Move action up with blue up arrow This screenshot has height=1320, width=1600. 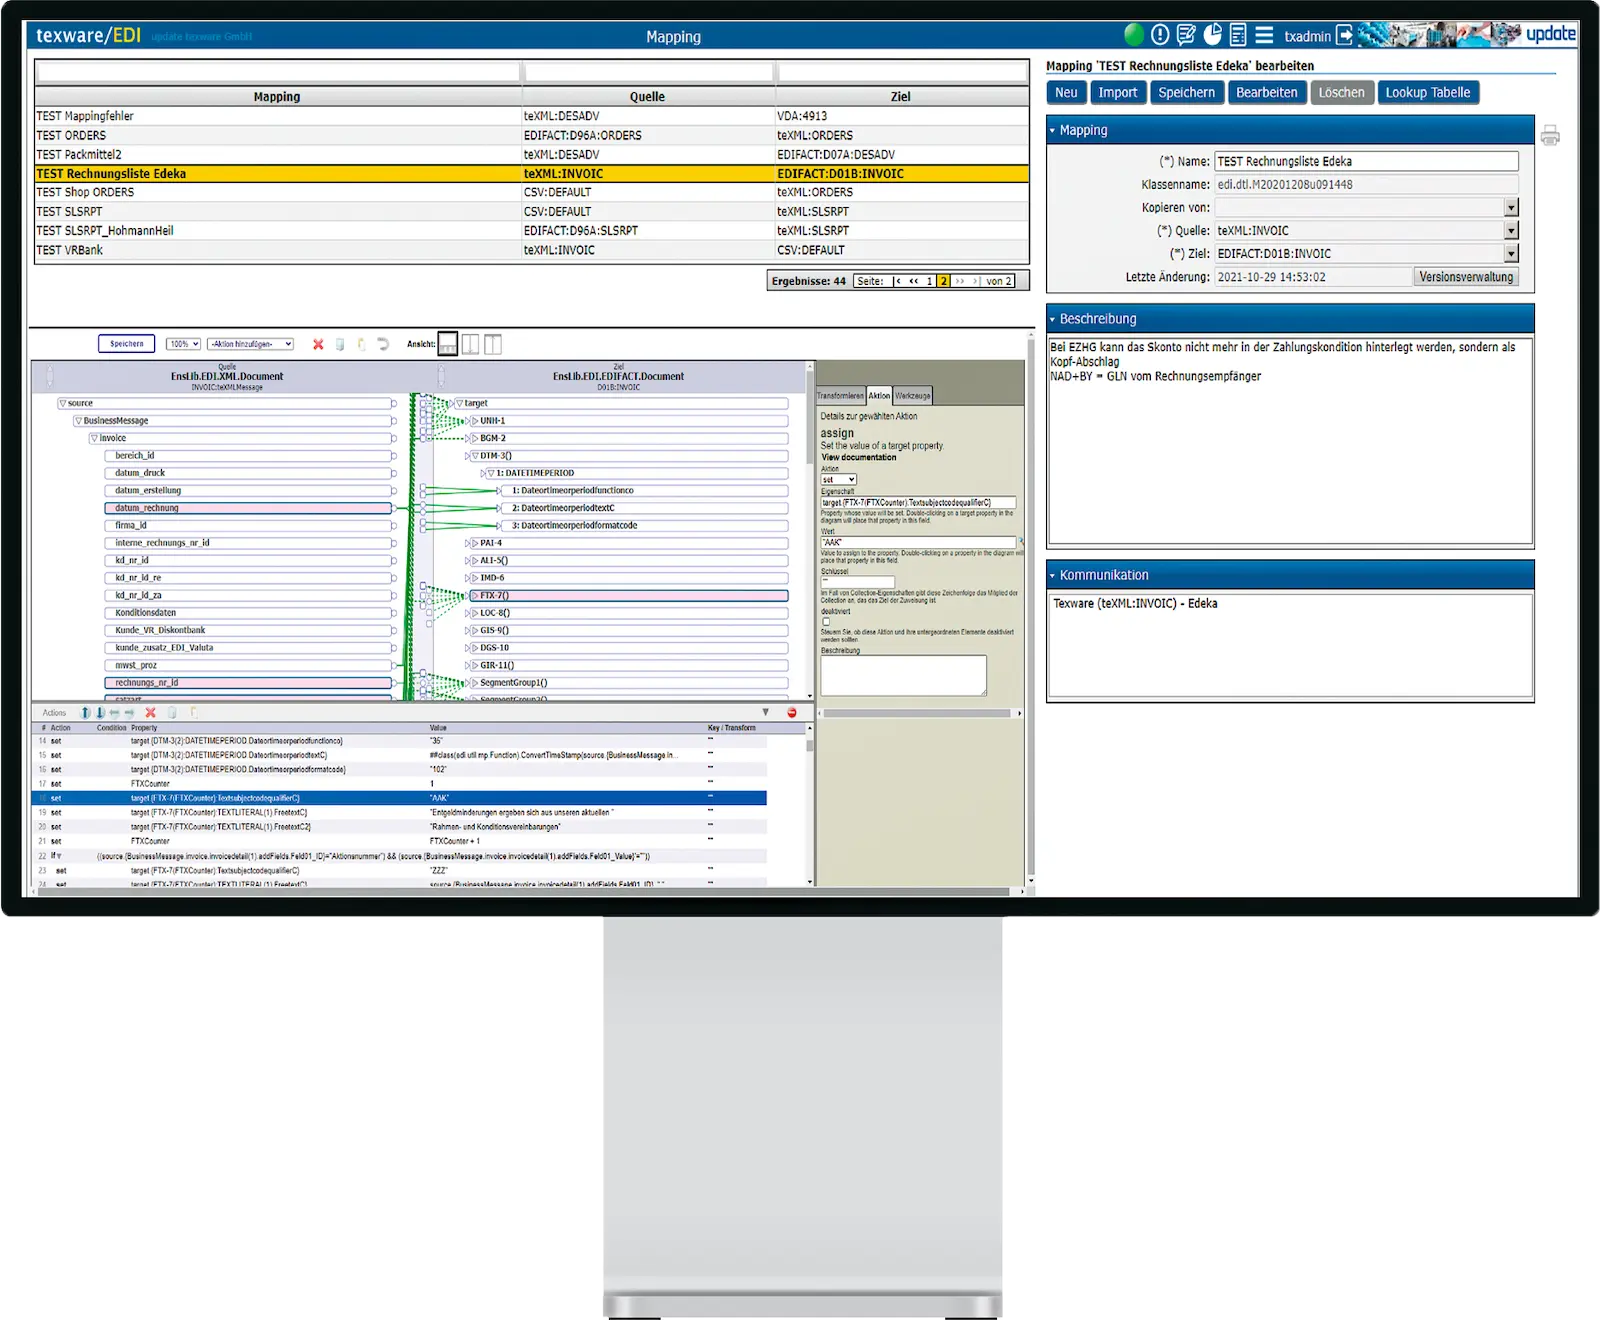pyautogui.click(x=85, y=713)
